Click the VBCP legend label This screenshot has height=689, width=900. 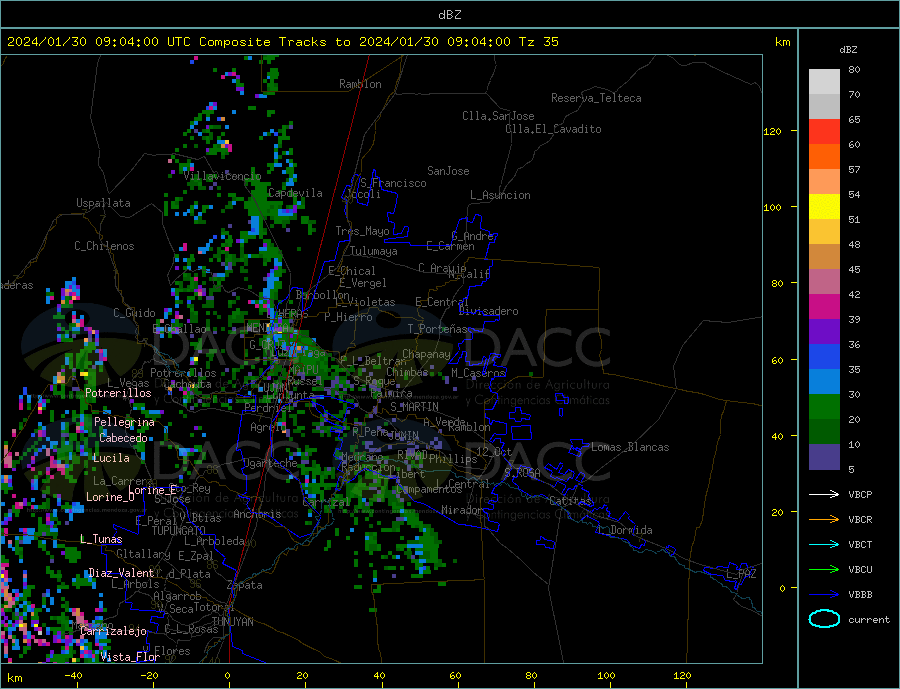(x=860, y=494)
